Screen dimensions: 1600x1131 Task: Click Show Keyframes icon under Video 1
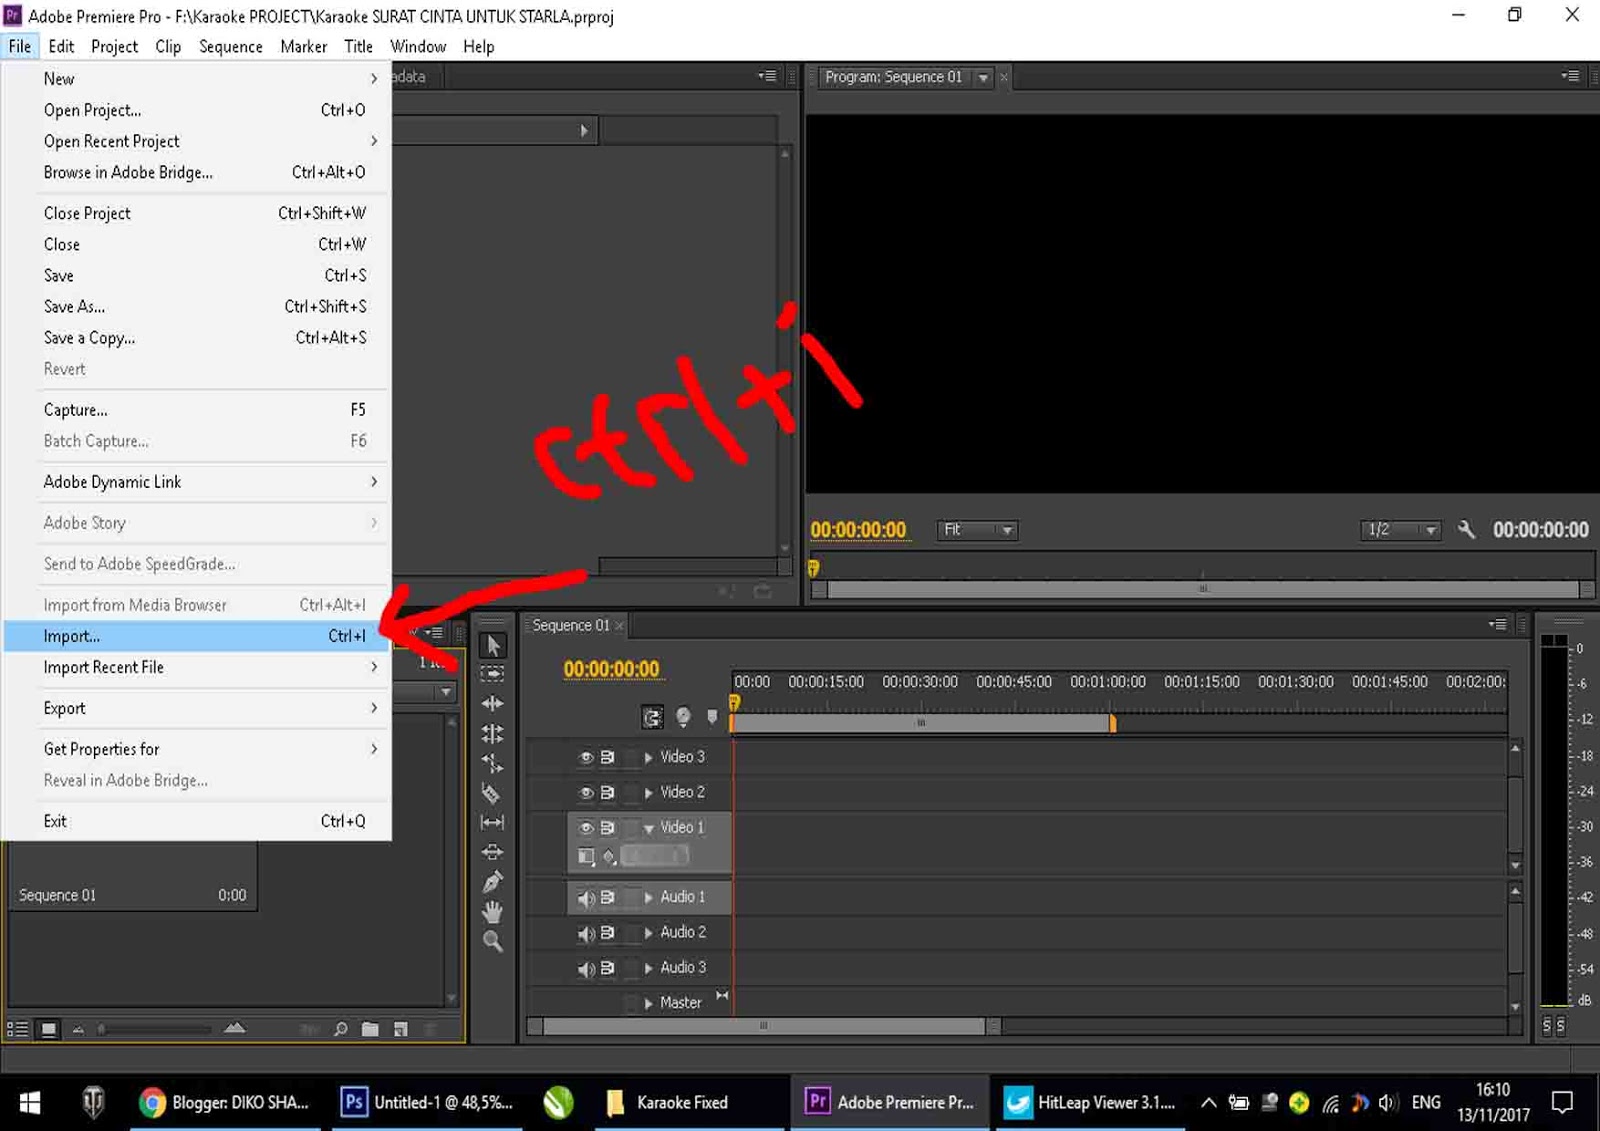click(609, 856)
